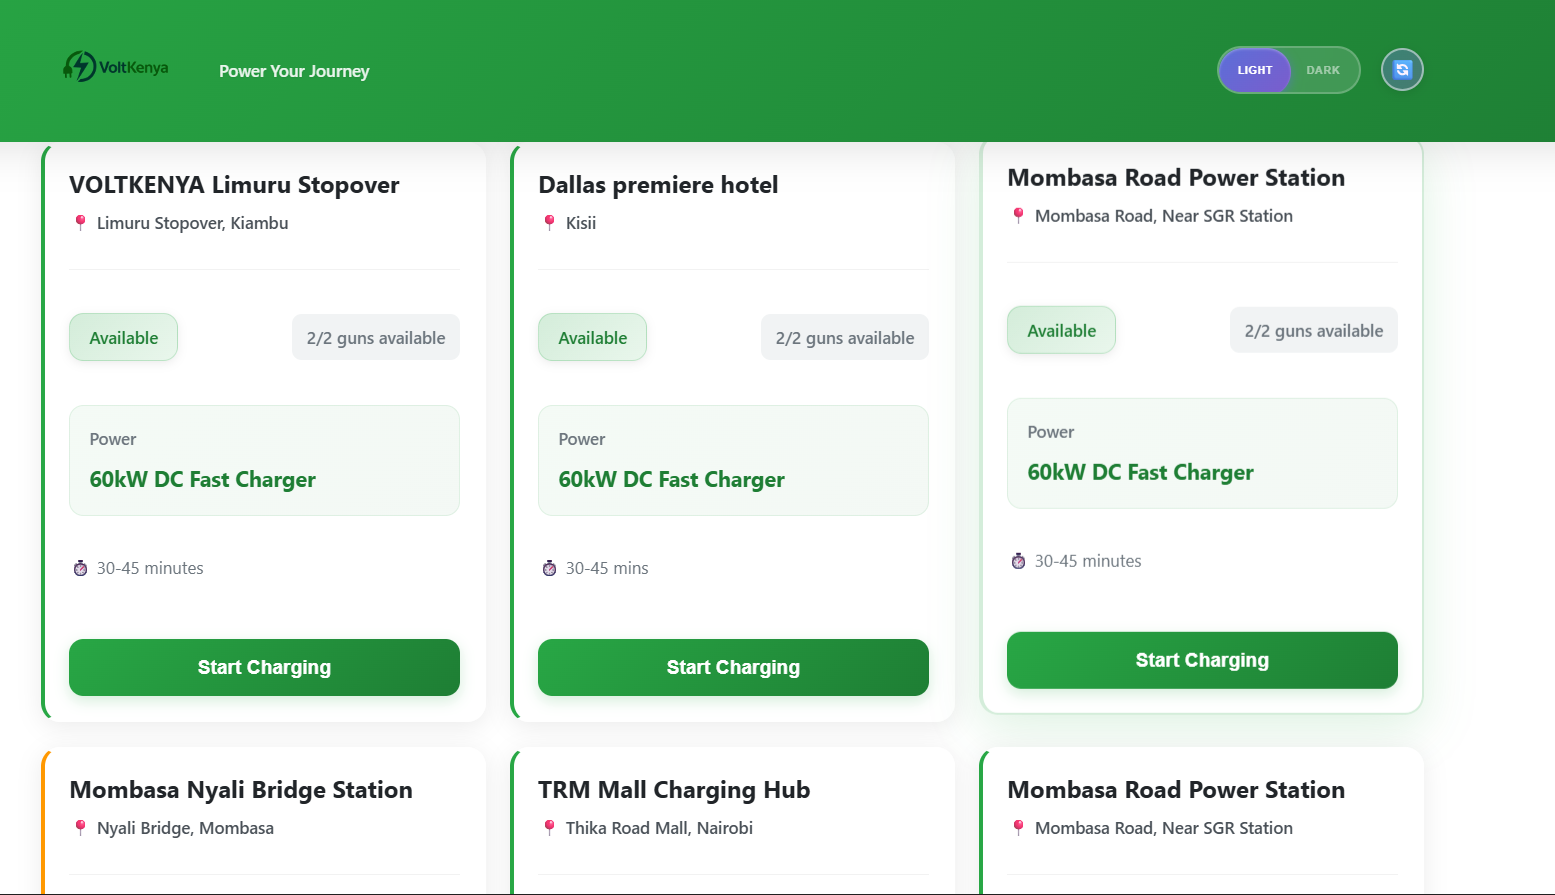The image size is (1555, 895).
Task: Click the stopwatch icon showing 30-45 minutes
Action: 80,567
